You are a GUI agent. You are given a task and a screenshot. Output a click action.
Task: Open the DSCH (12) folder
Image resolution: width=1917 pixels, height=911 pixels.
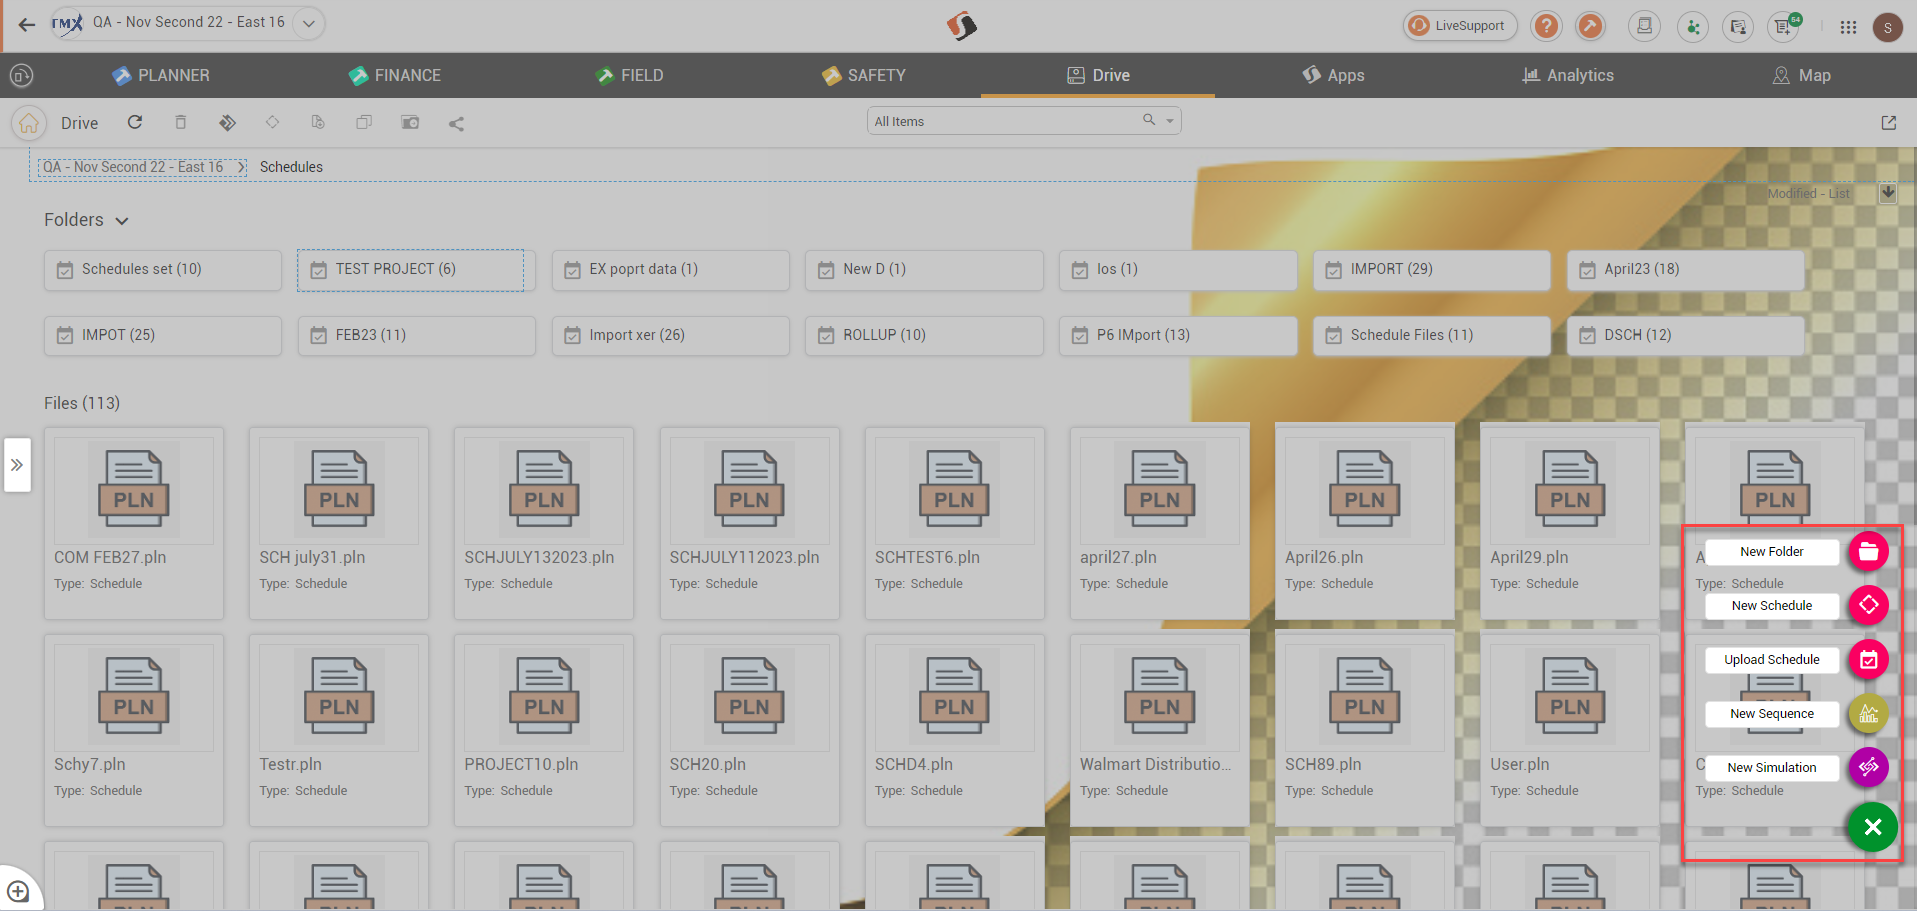(1685, 336)
